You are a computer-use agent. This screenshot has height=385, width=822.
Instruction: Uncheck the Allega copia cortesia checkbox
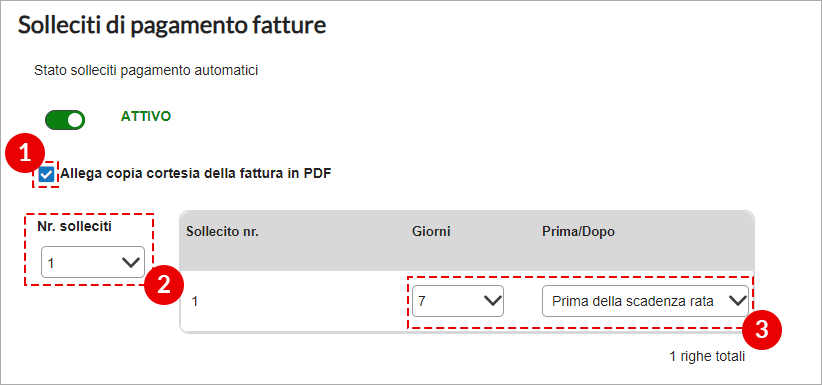point(46,174)
